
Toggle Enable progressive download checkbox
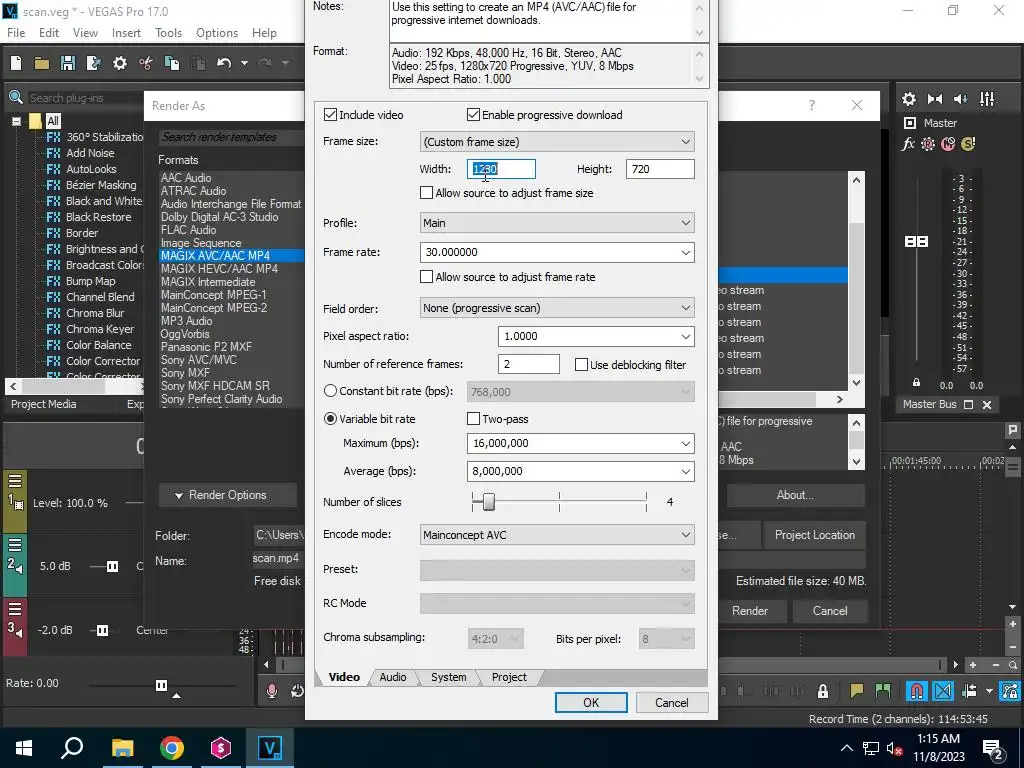[473, 115]
